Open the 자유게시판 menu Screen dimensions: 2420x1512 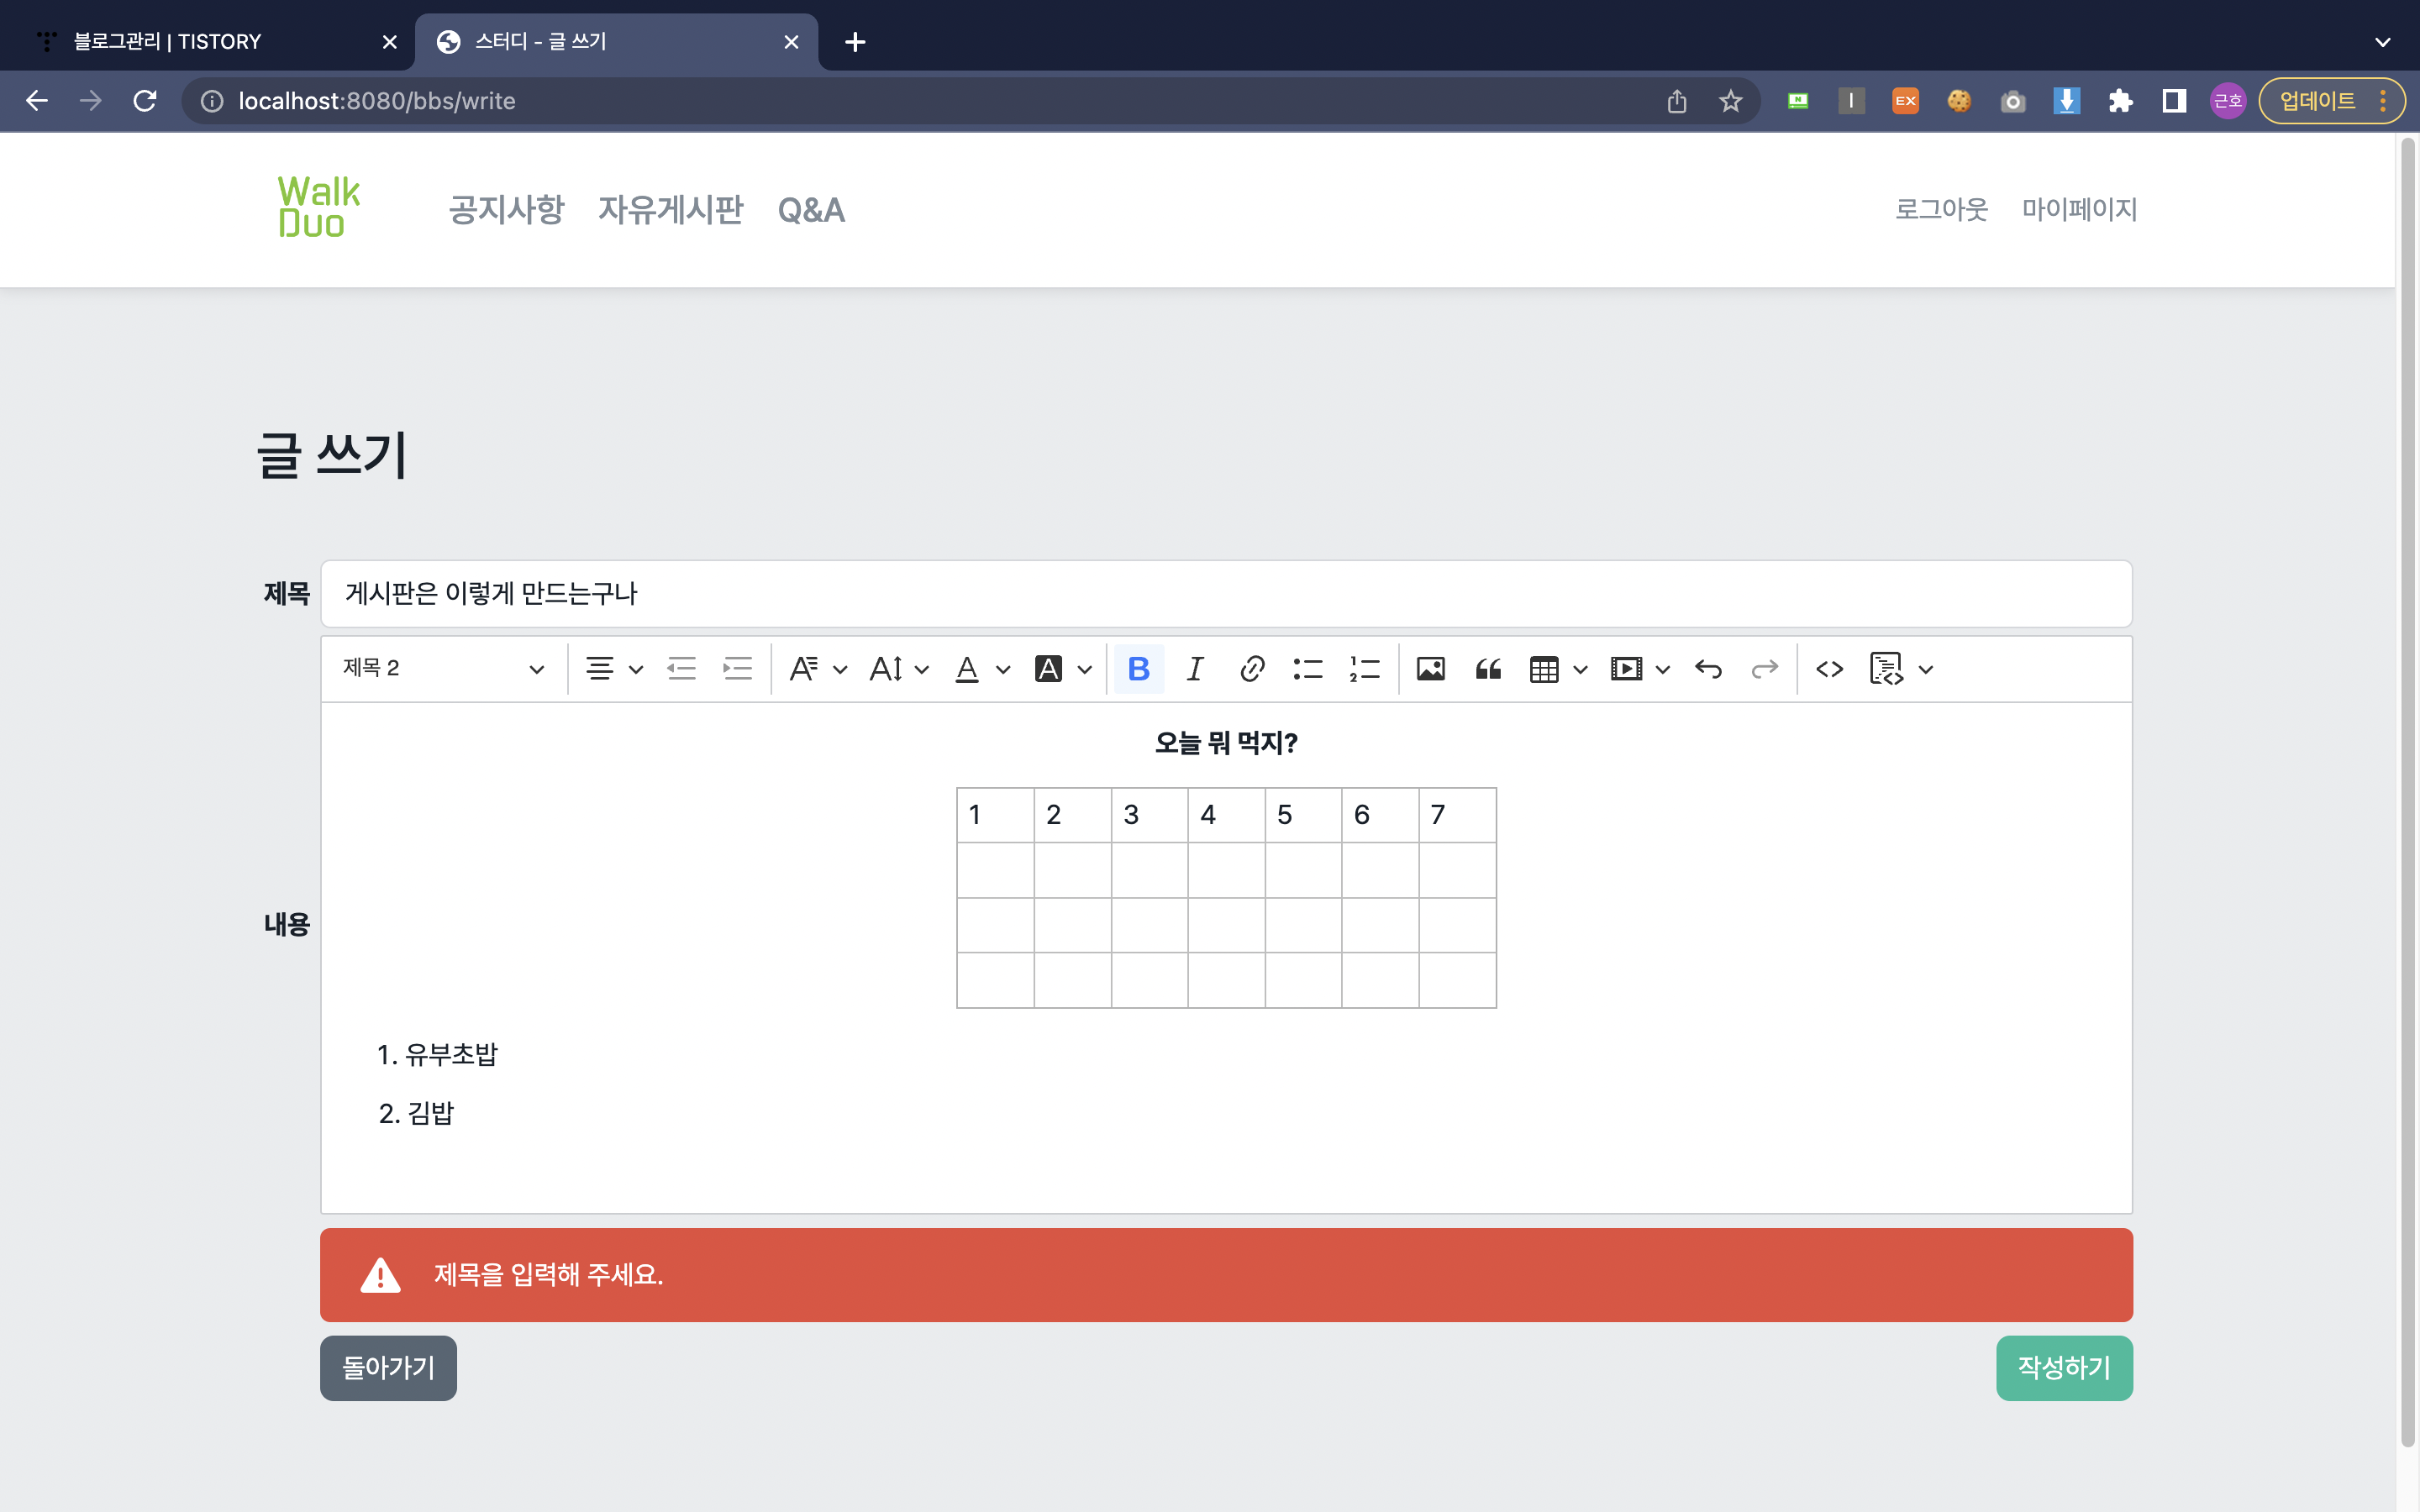670,210
